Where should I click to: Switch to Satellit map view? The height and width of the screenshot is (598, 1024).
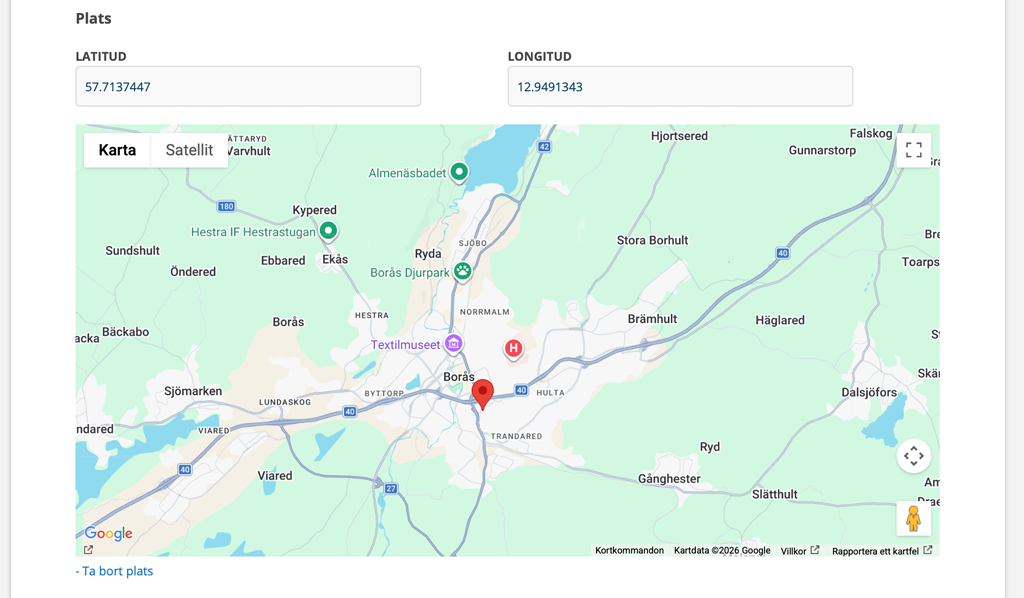(x=189, y=150)
